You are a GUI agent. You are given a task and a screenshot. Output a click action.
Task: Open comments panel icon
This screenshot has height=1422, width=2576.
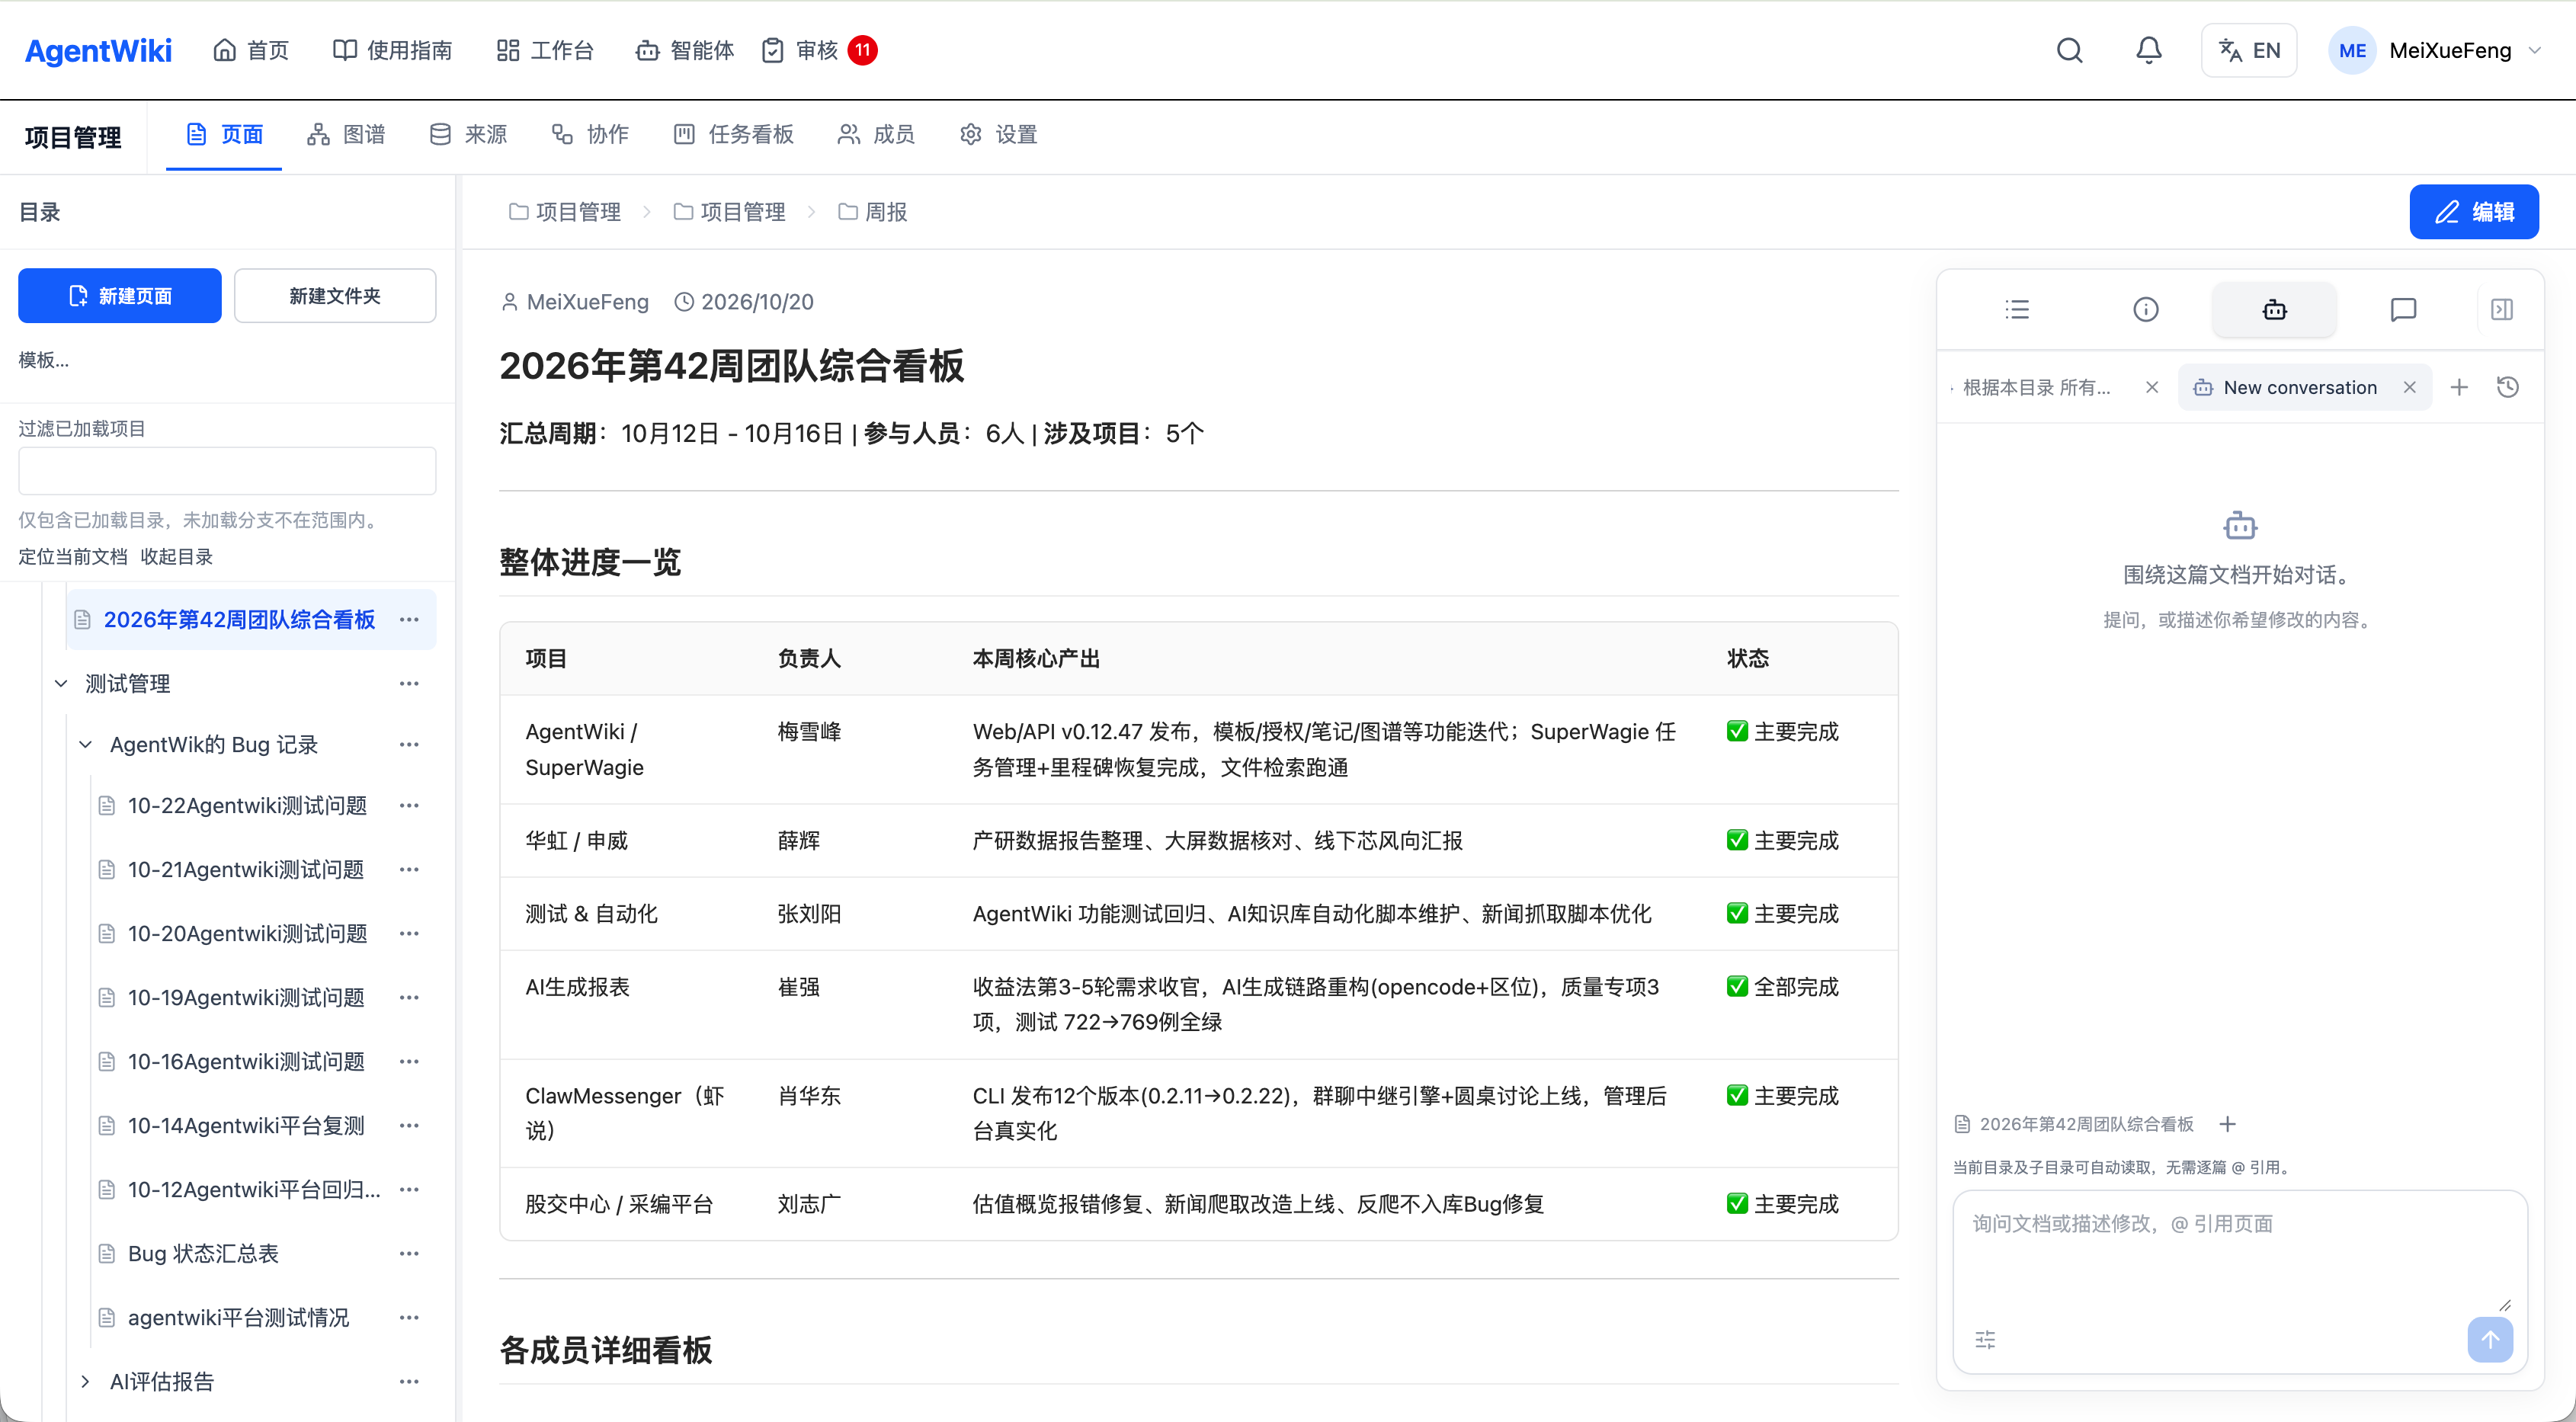2403,310
